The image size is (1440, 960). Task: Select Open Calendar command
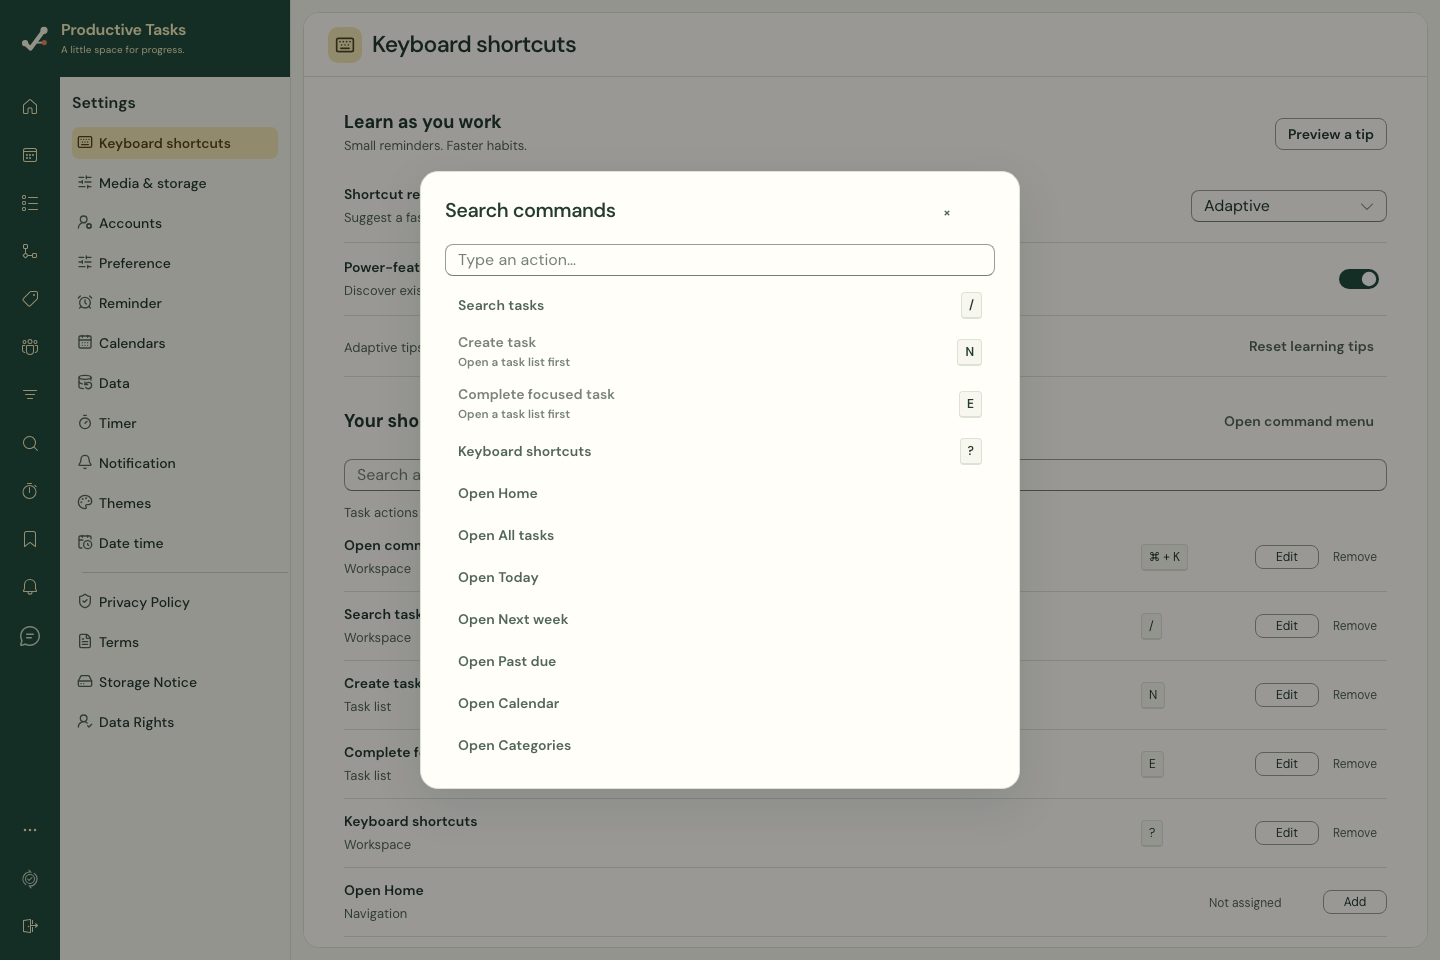coord(720,703)
